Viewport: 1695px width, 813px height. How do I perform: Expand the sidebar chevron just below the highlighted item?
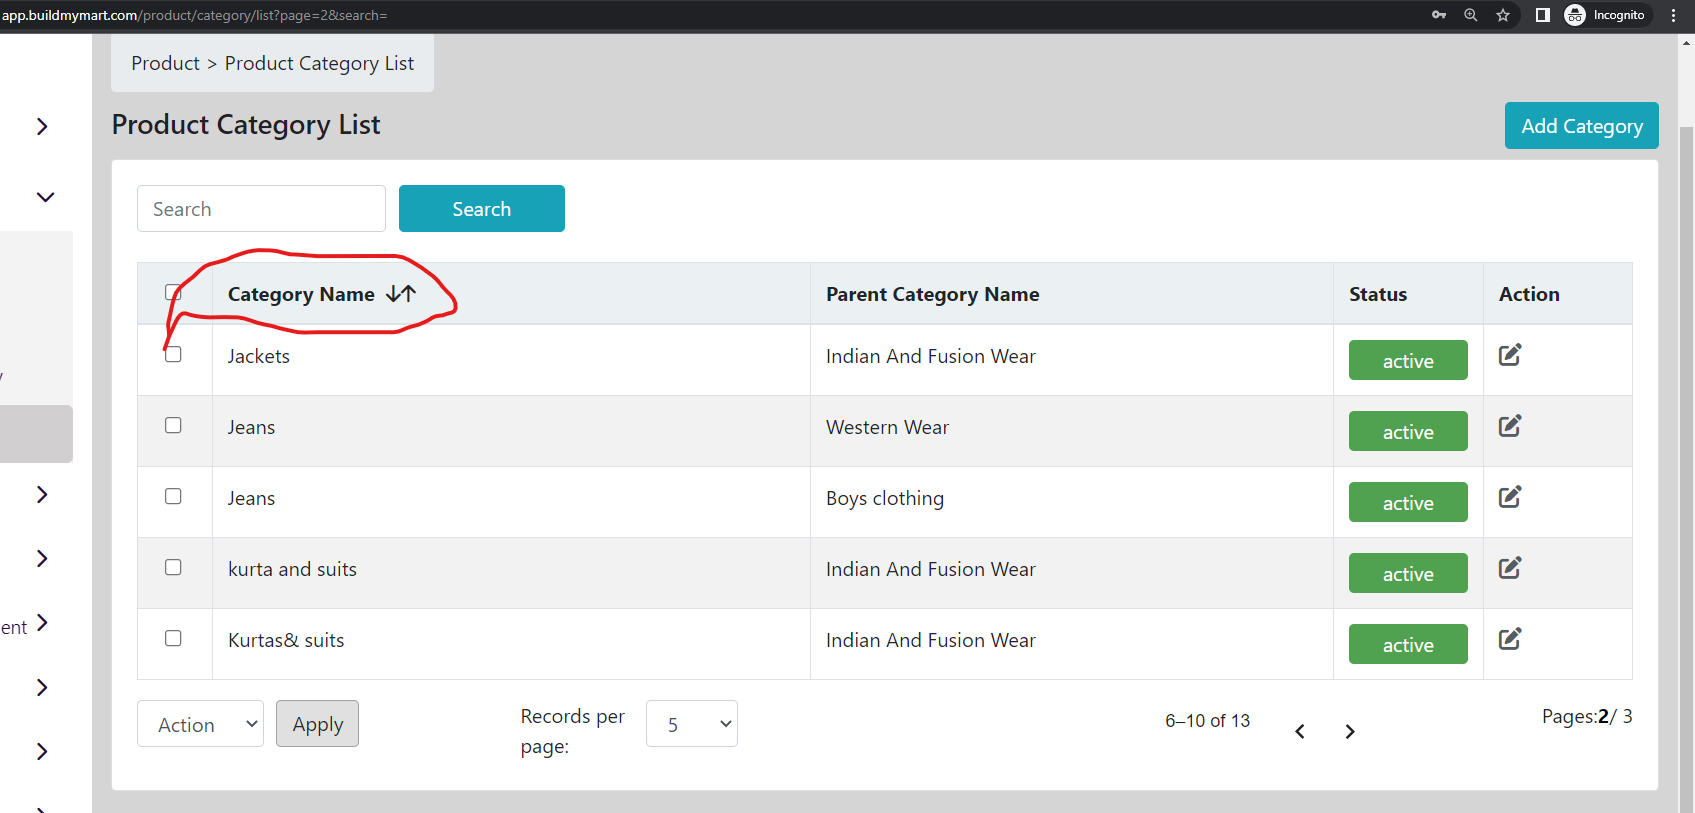pos(42,494)
